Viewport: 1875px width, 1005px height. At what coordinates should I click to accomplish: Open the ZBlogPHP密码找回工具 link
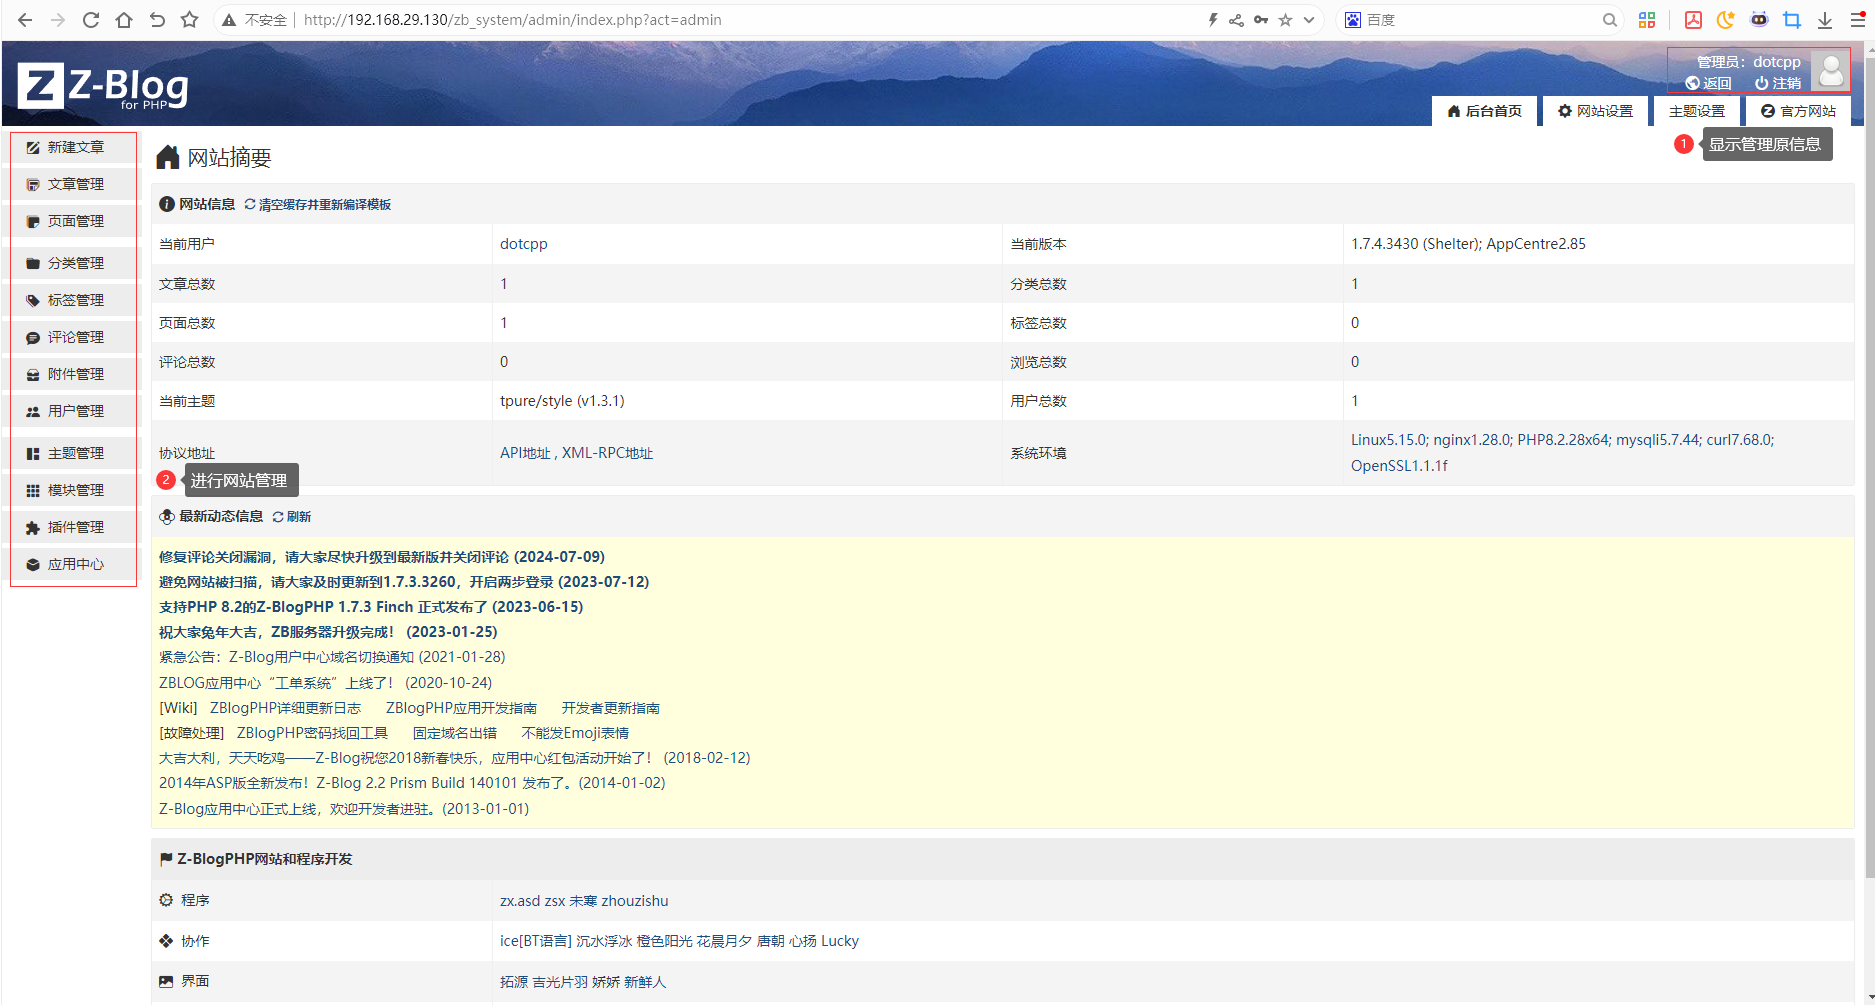tap(312, 733)
